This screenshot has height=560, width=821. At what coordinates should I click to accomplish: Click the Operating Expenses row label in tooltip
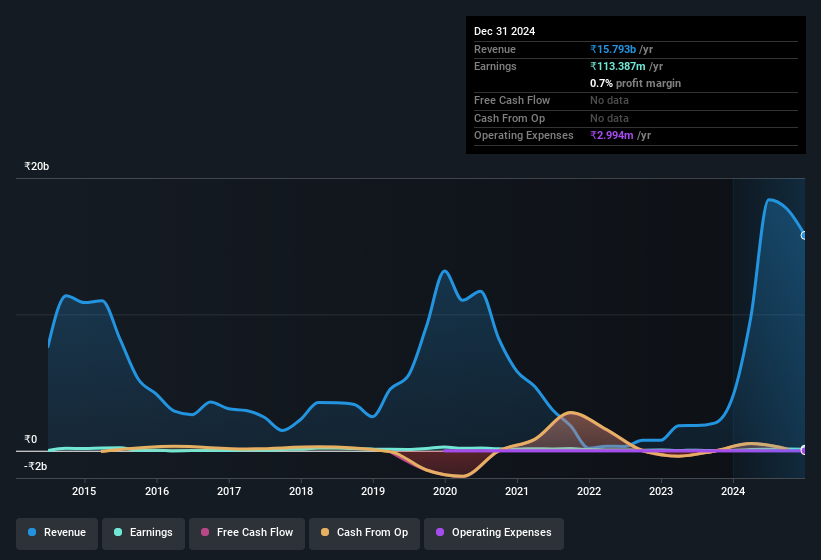[x=524, y=136]
